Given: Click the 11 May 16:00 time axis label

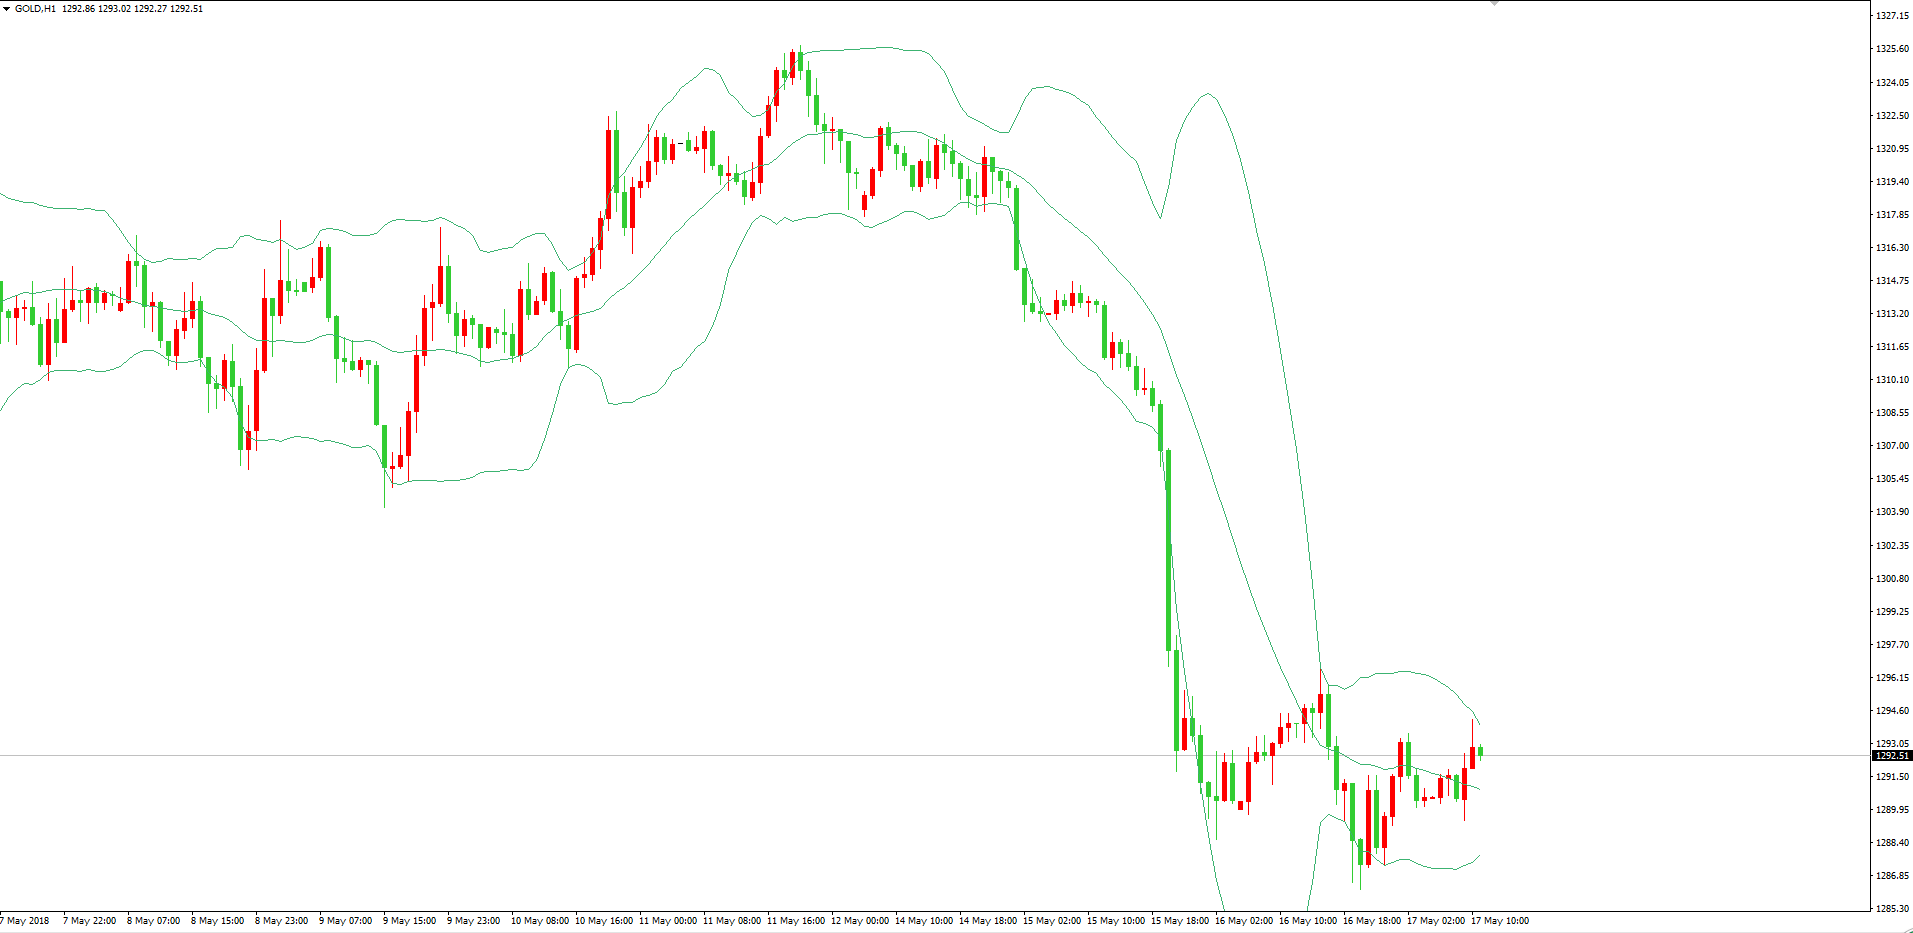Looking at the screenshot, I should pyautogui.click(x=797, y=921).
